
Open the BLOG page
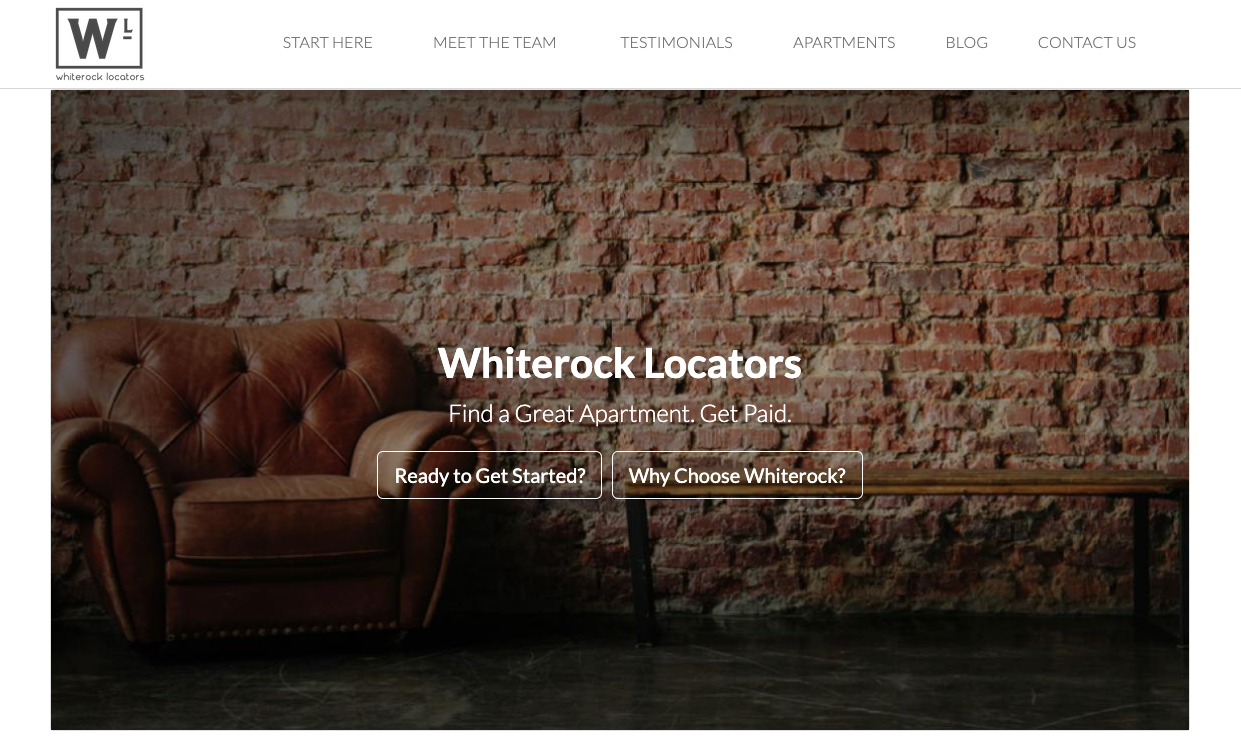[966, 42]
